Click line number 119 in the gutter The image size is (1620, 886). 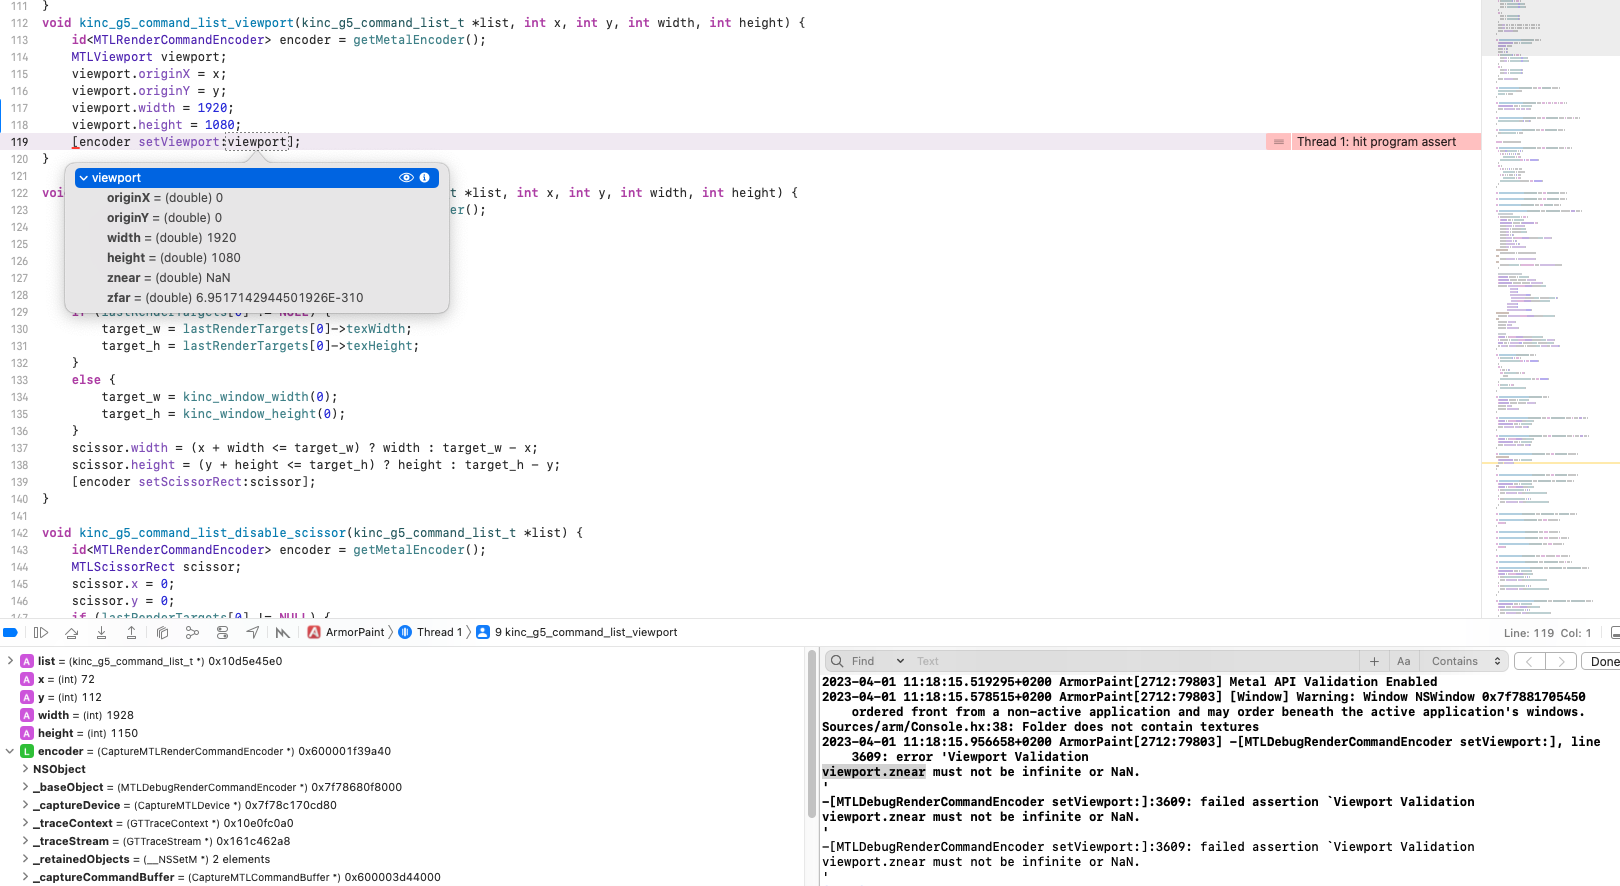[x=20, y=142]
